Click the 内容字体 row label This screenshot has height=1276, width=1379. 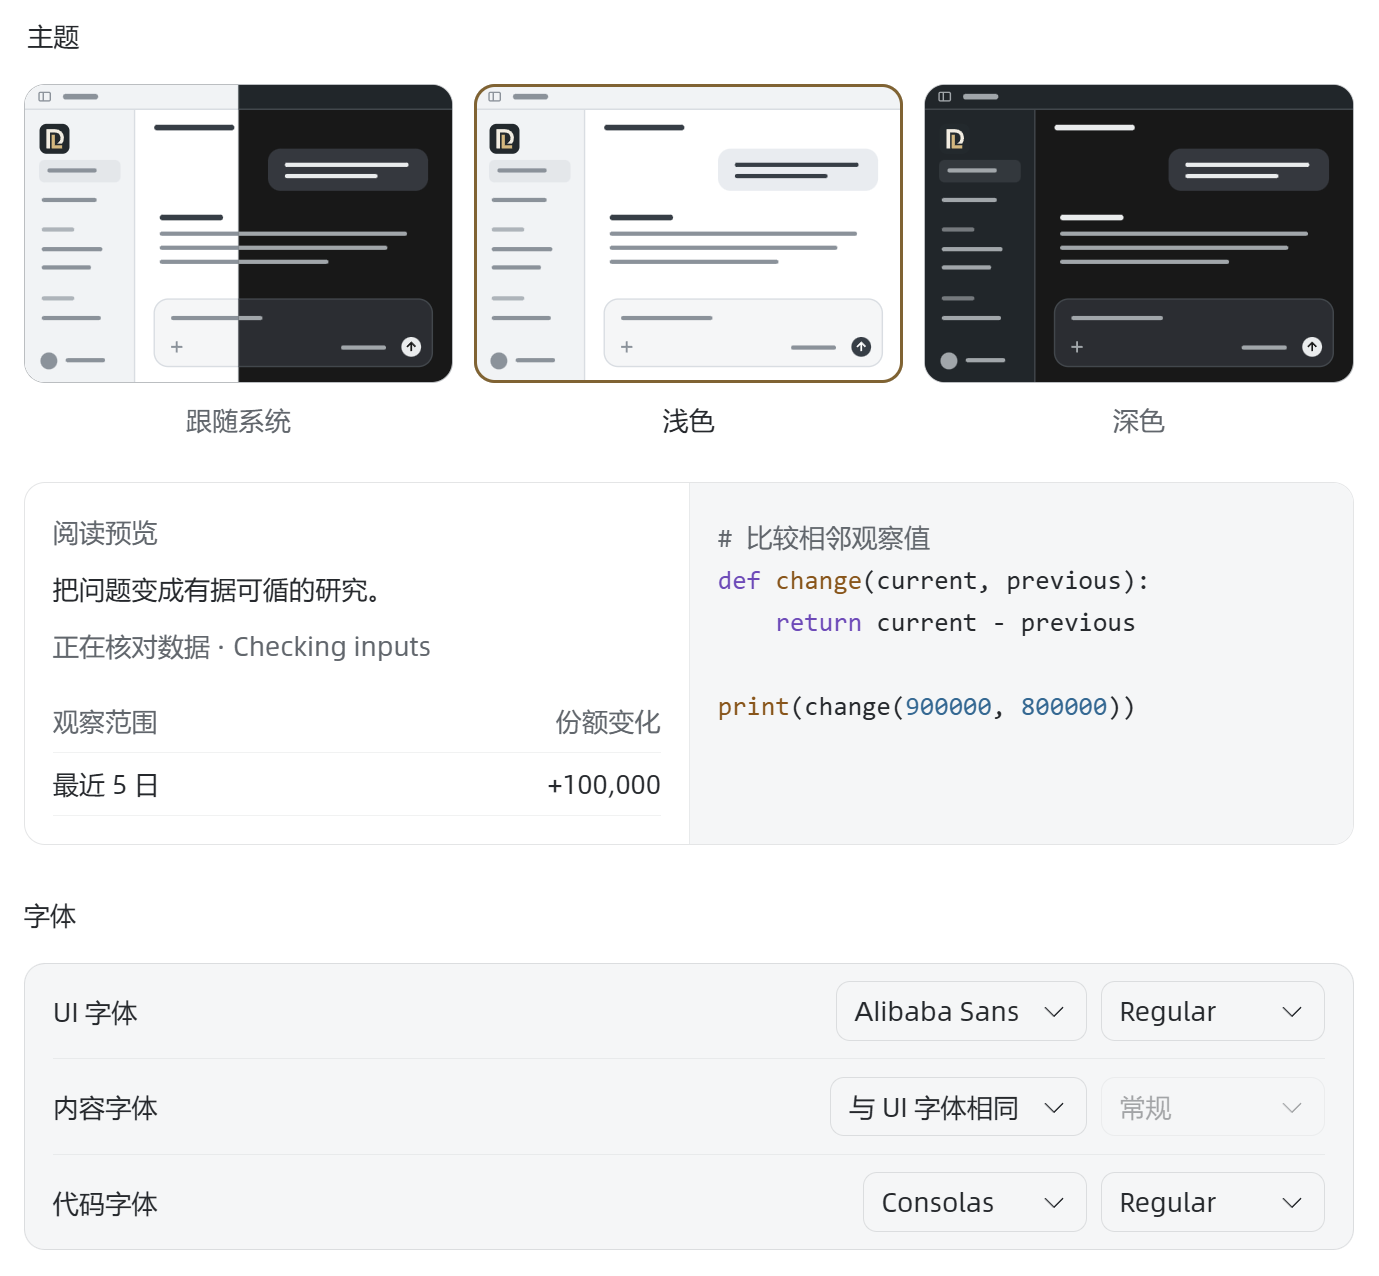pos(105,1108)
